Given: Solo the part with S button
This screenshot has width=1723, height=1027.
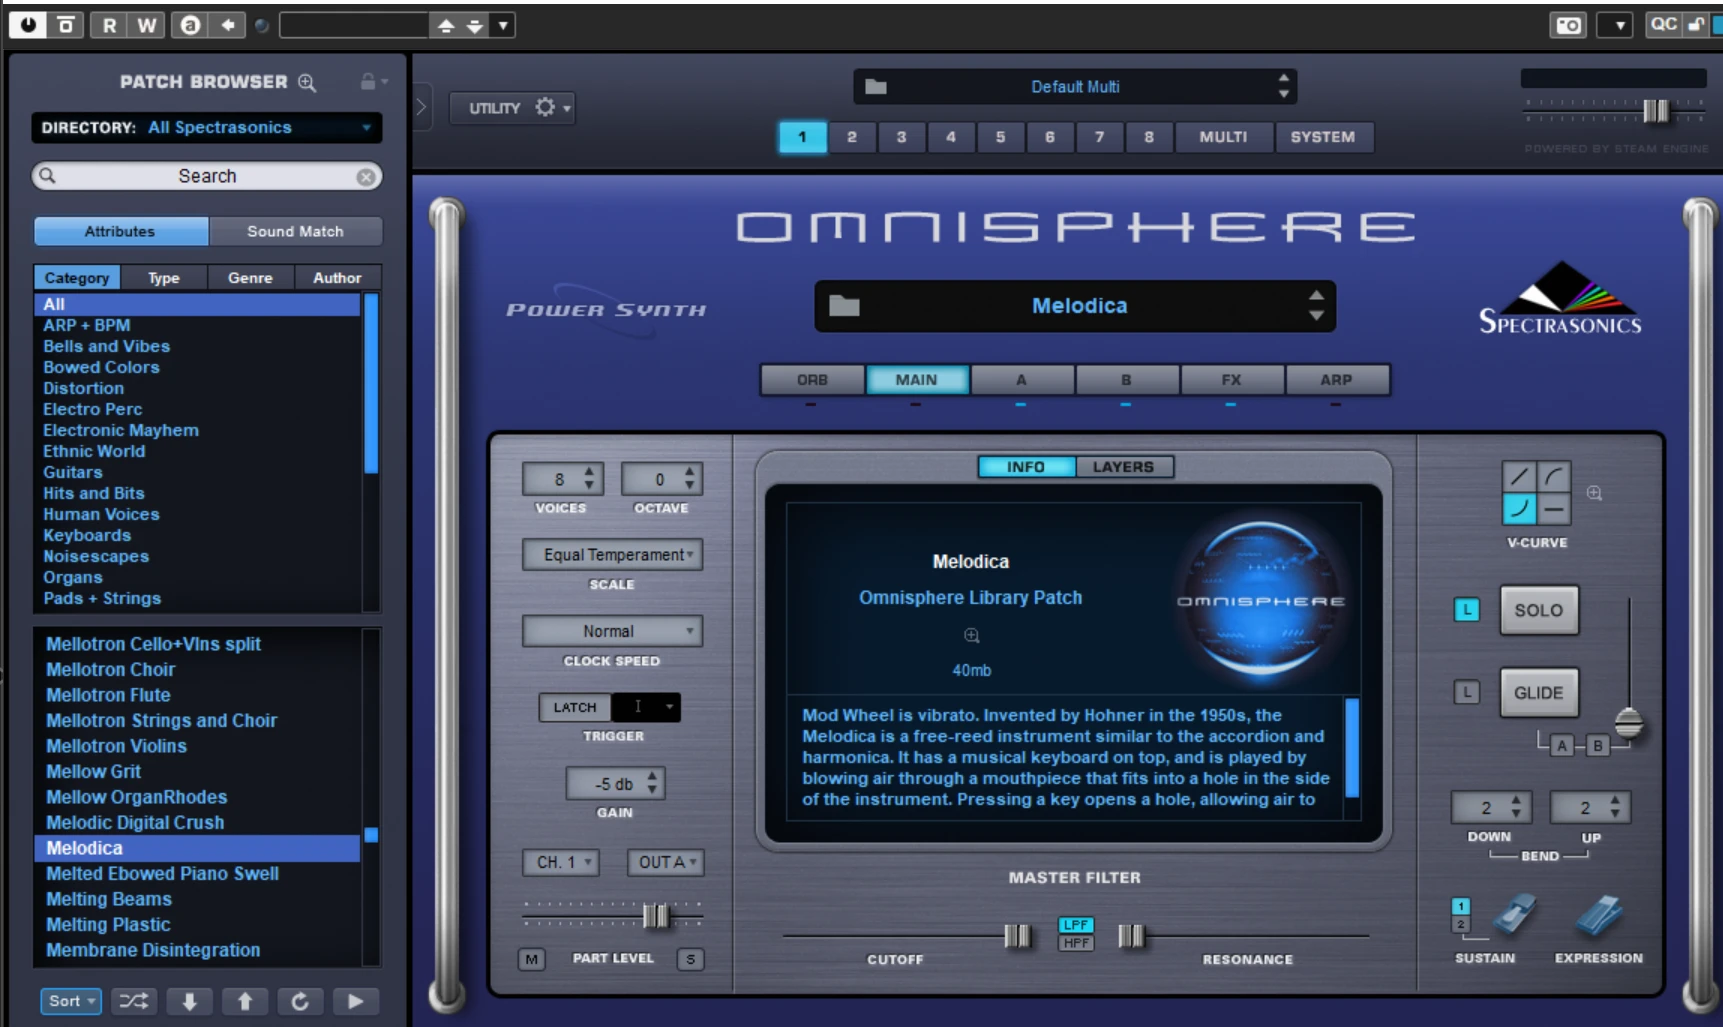Looking at the screenshot, I should (690, 959).
